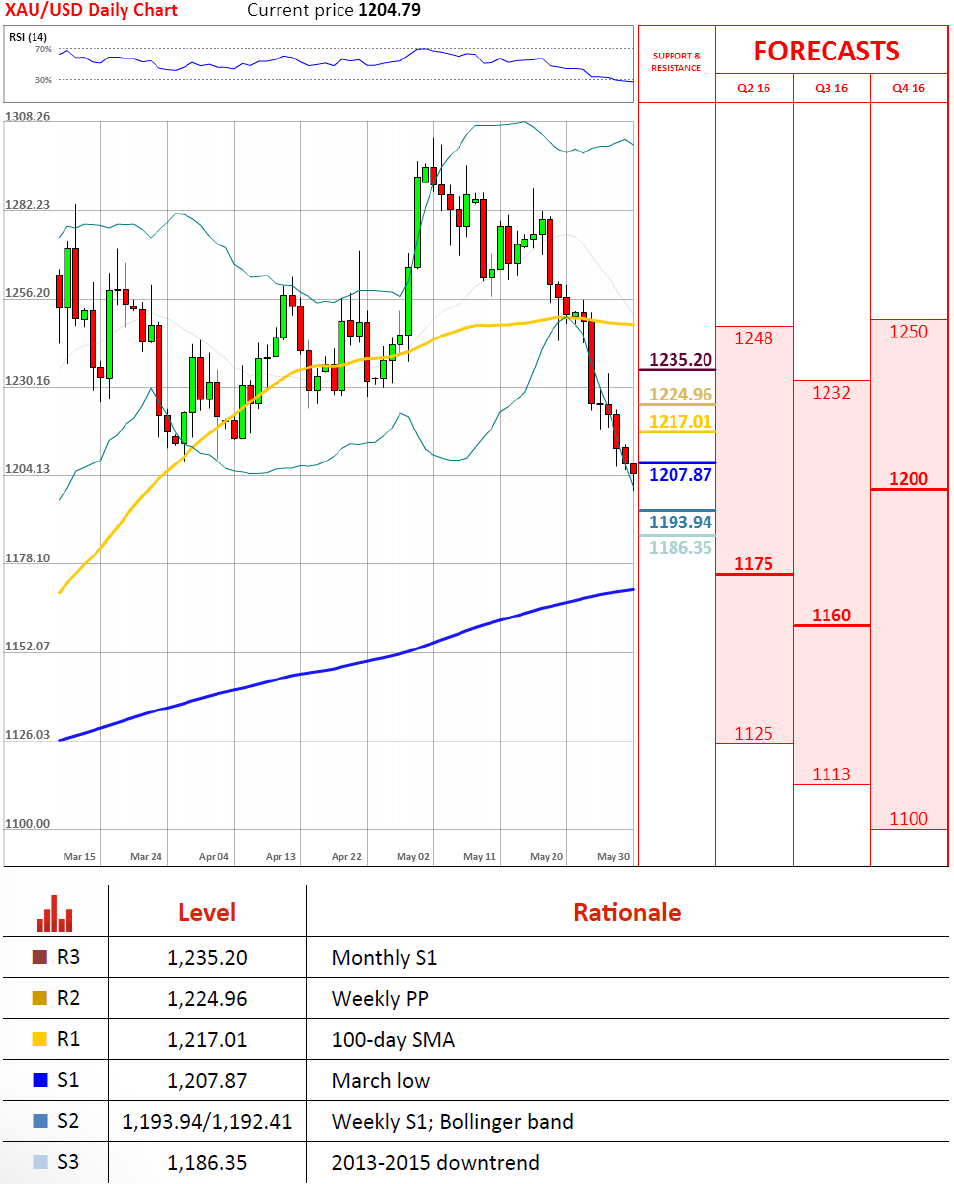Click the May 02 date axis label
The width and height of the screenshot is (954, 1184).
(x=413, y=856)
